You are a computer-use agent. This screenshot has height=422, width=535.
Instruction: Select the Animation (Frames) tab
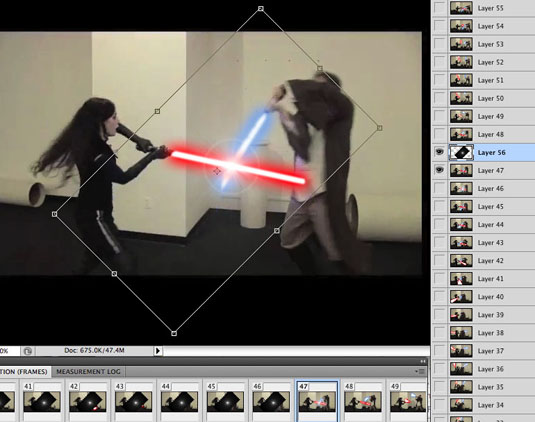point(24,372)
